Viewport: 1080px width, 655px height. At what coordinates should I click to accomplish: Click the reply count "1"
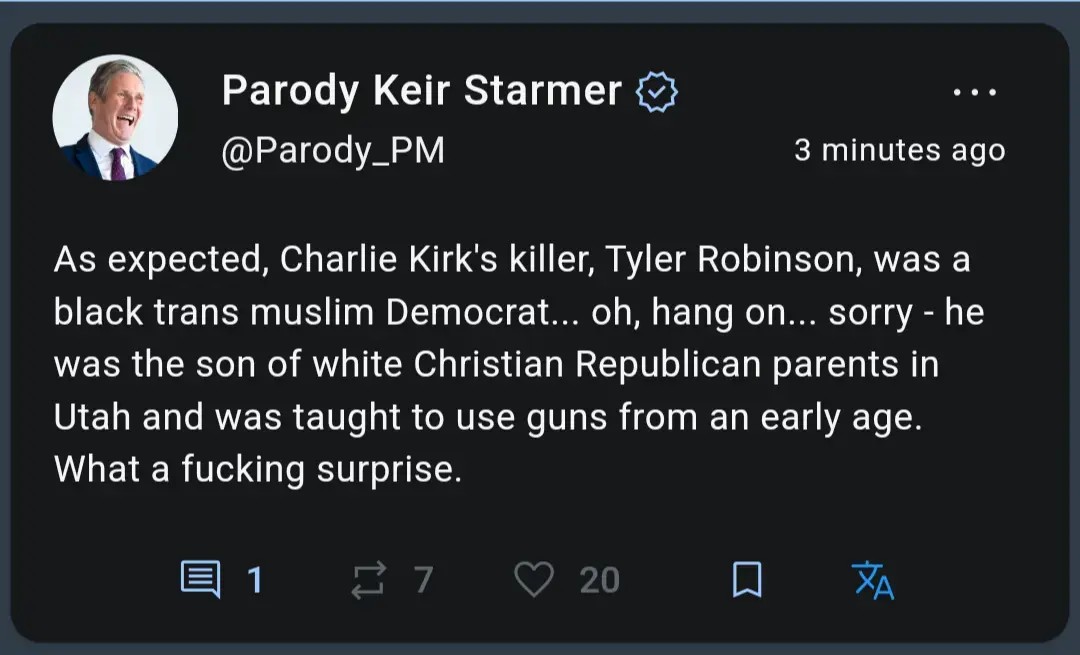click(255, 580)
